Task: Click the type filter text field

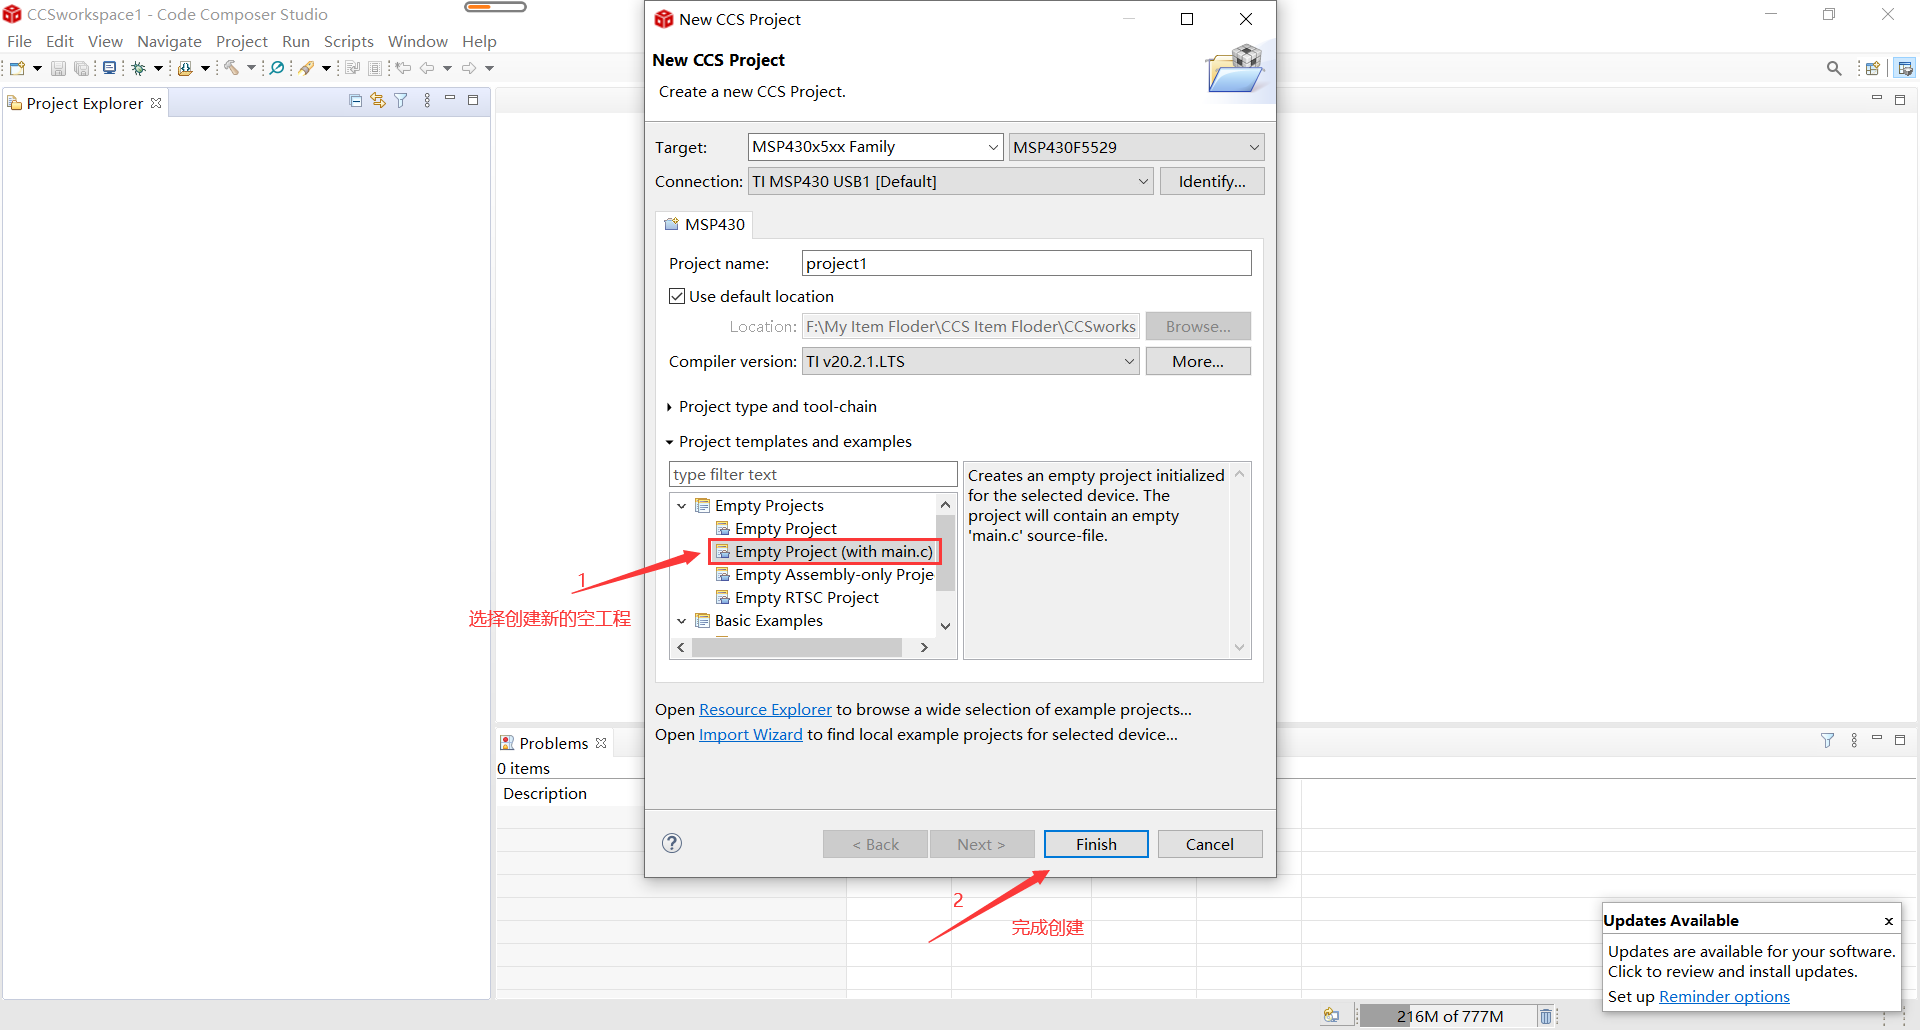Action: point(813,474)
